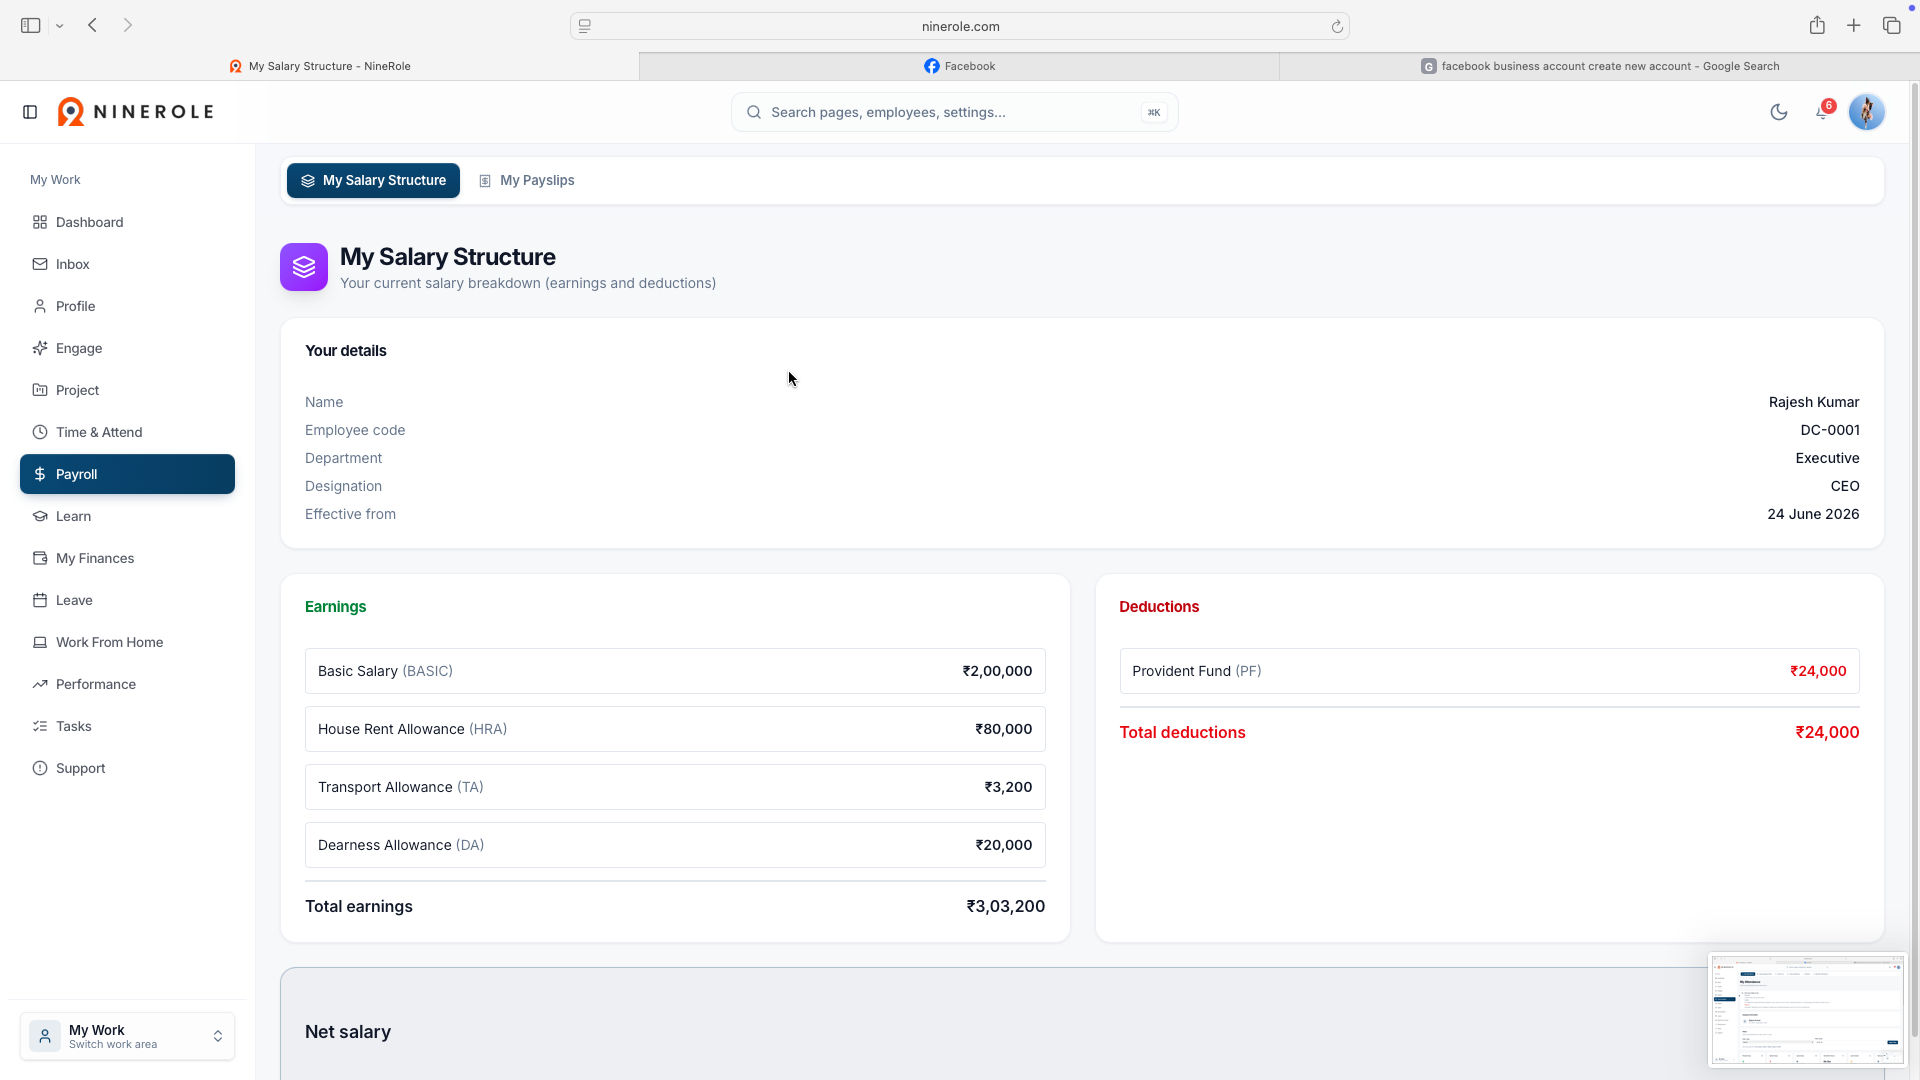Go back in Safari
The image size is (1920, 1080).
92,26
